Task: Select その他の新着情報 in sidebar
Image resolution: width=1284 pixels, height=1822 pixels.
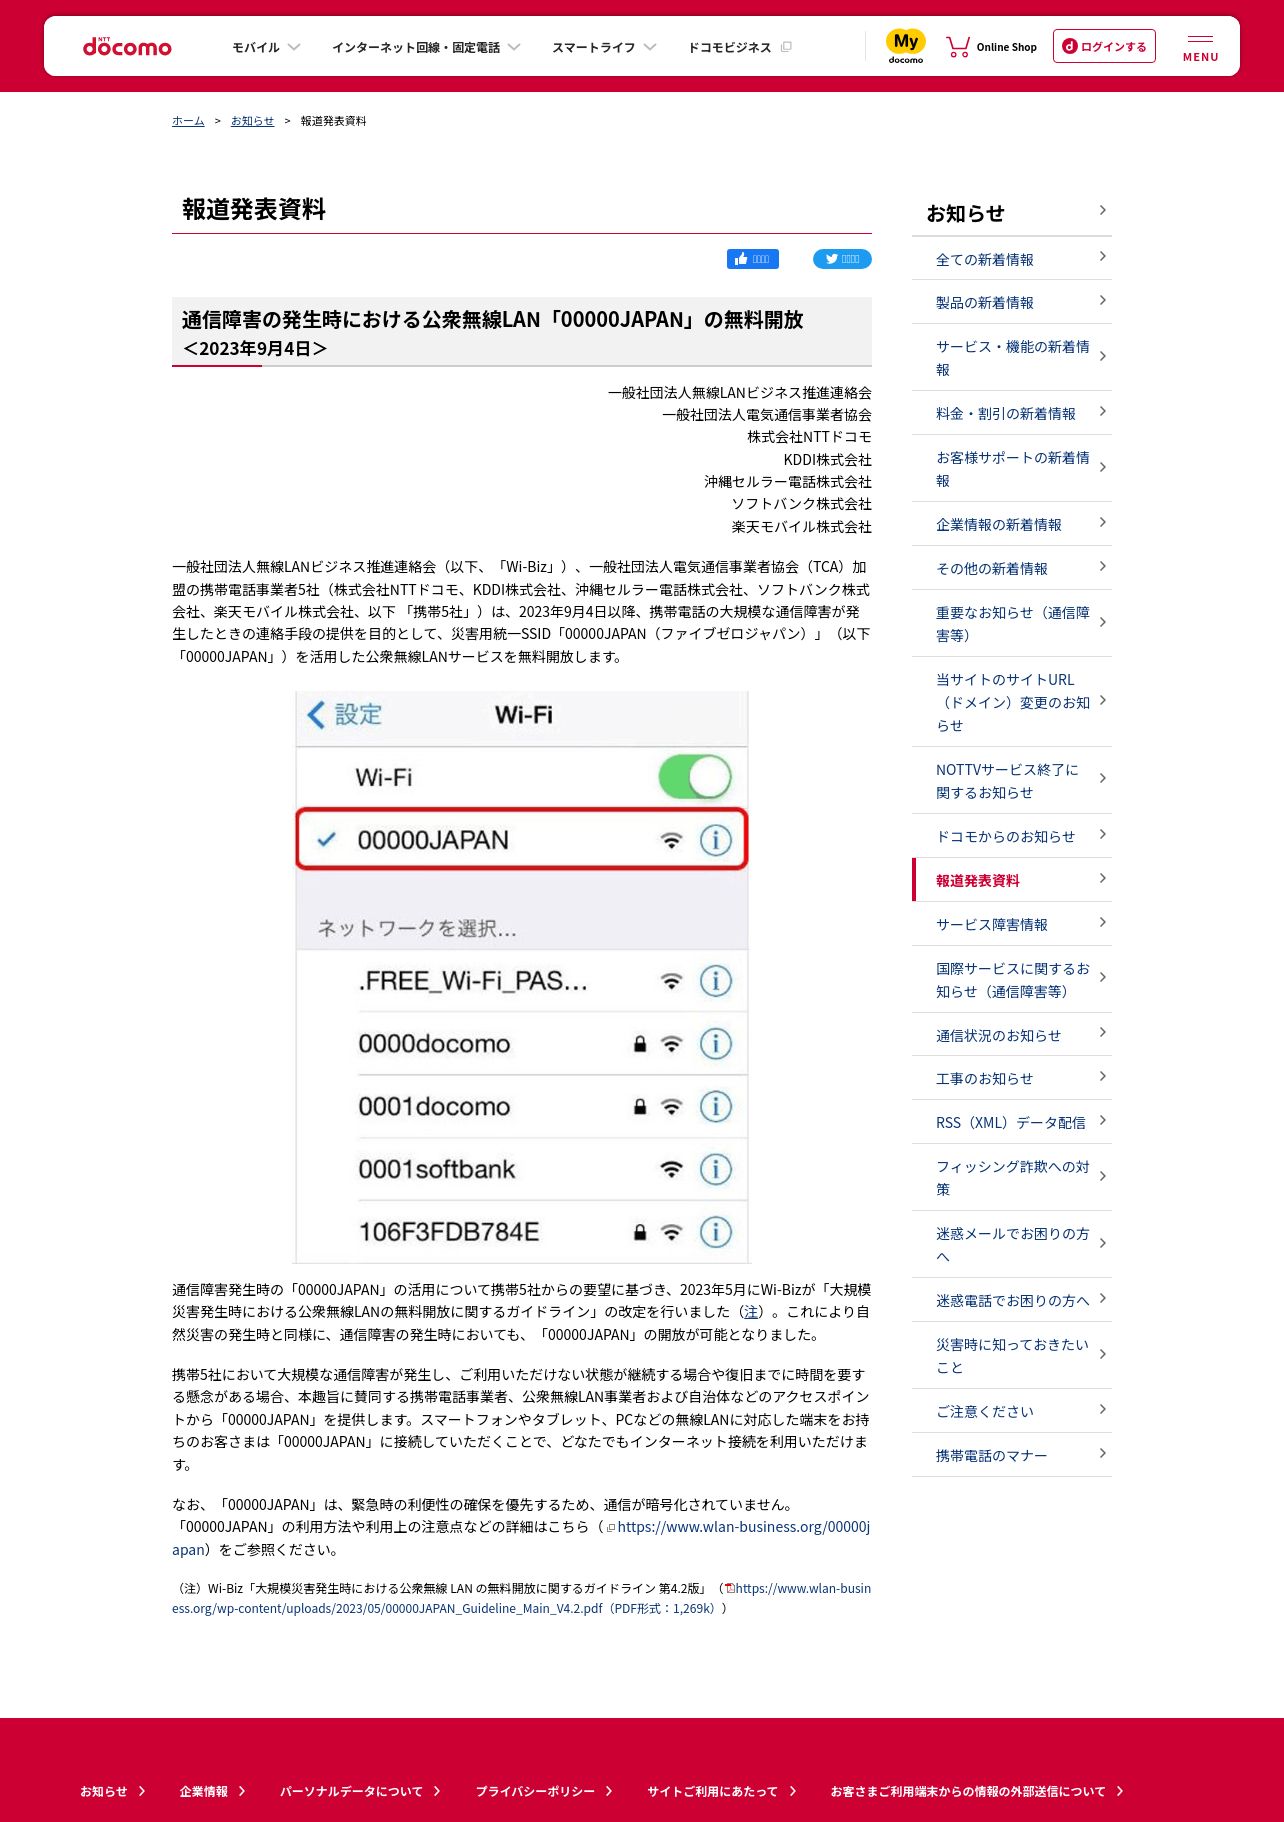Action: point(1012,568)
